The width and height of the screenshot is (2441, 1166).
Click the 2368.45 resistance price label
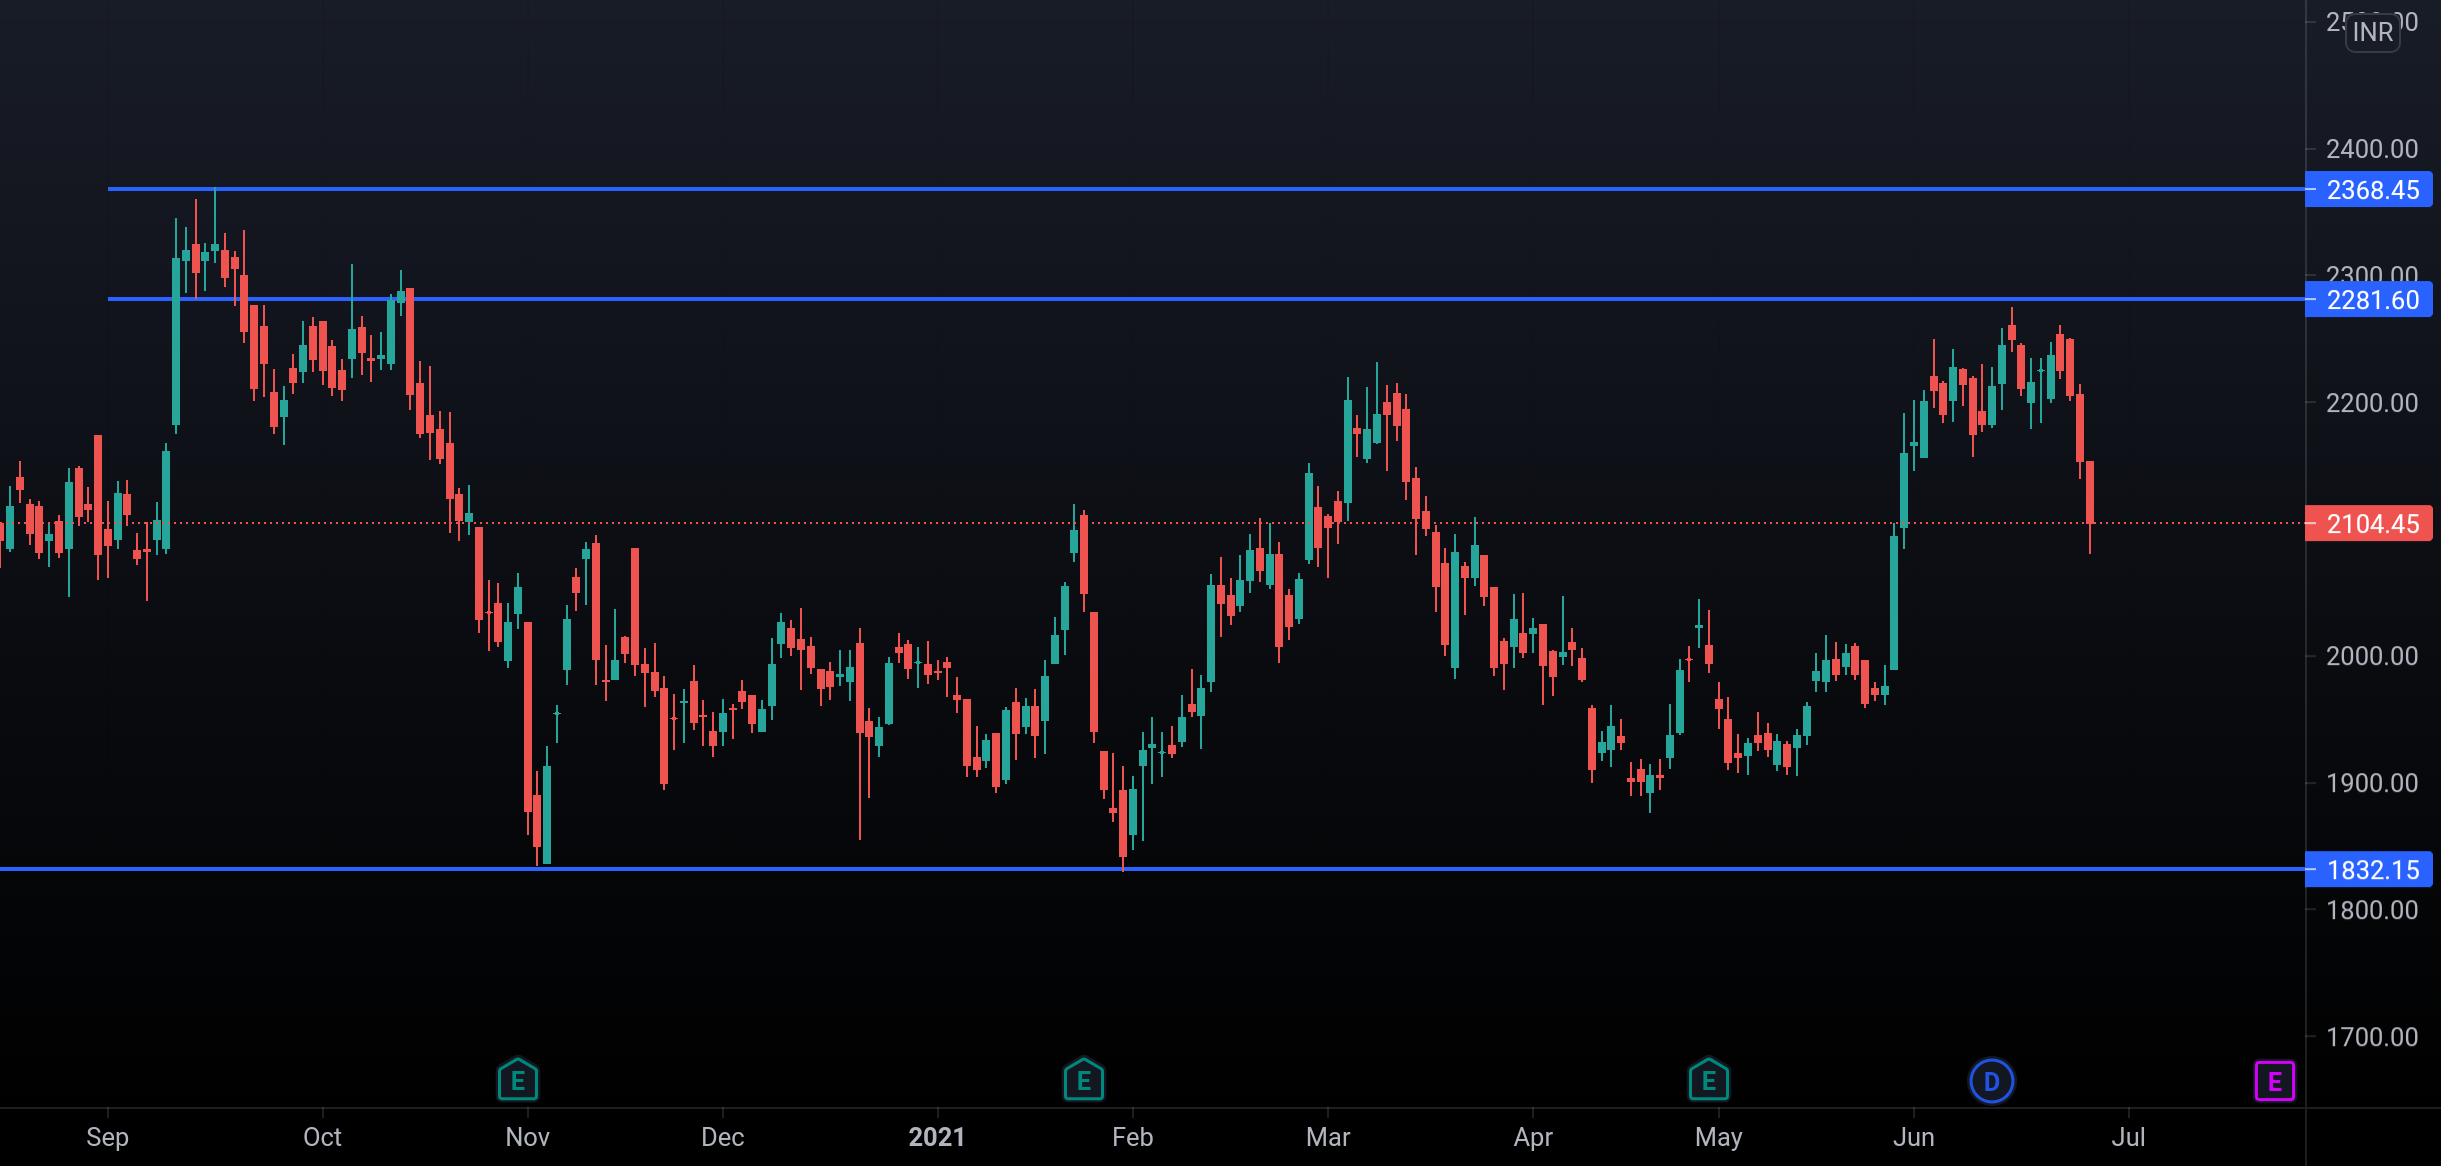point(2368,190)
